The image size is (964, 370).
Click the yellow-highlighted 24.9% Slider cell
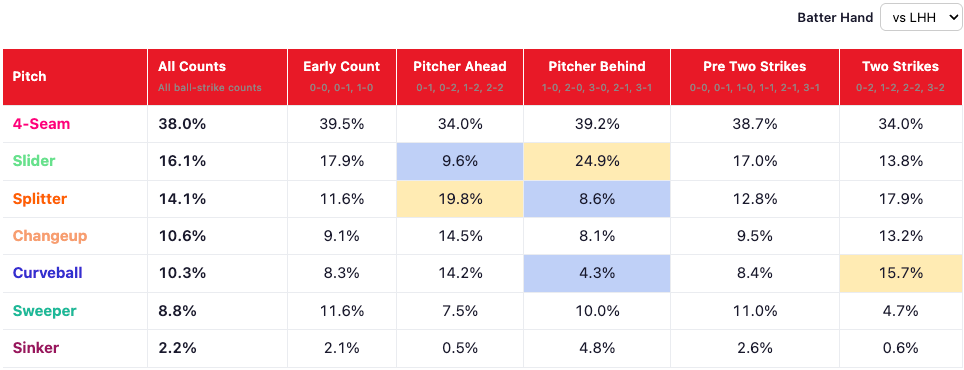click(x=597, y=162)
